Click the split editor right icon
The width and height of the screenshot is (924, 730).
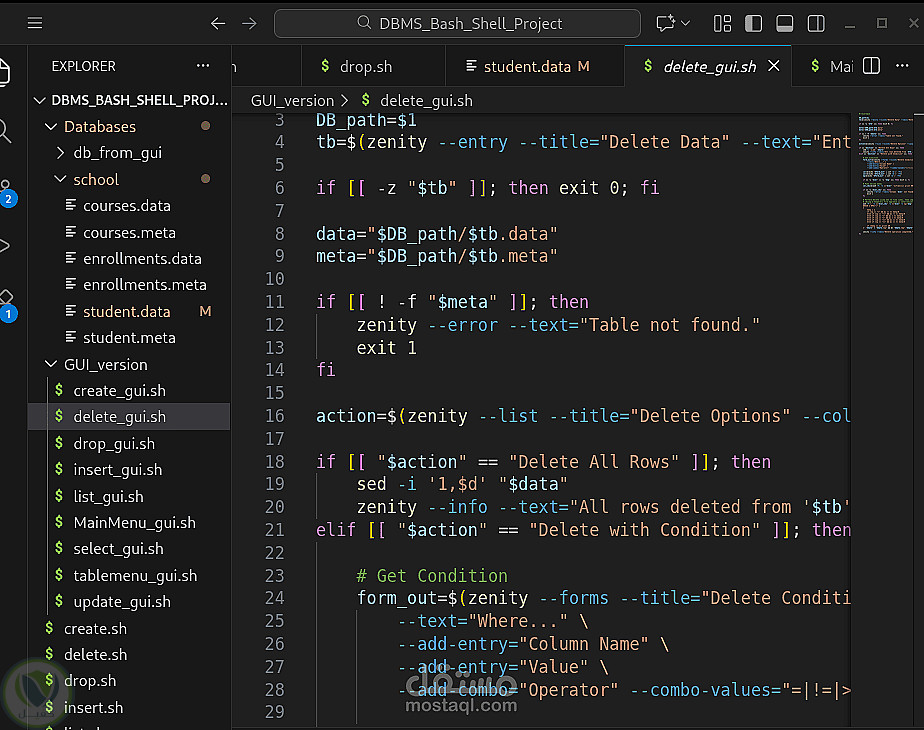(x=872, y=66)
